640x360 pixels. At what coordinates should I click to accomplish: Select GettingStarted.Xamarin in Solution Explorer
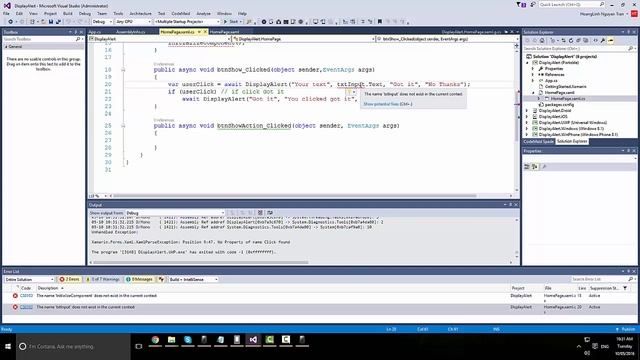pyautogui.click(x=565, y=87)
